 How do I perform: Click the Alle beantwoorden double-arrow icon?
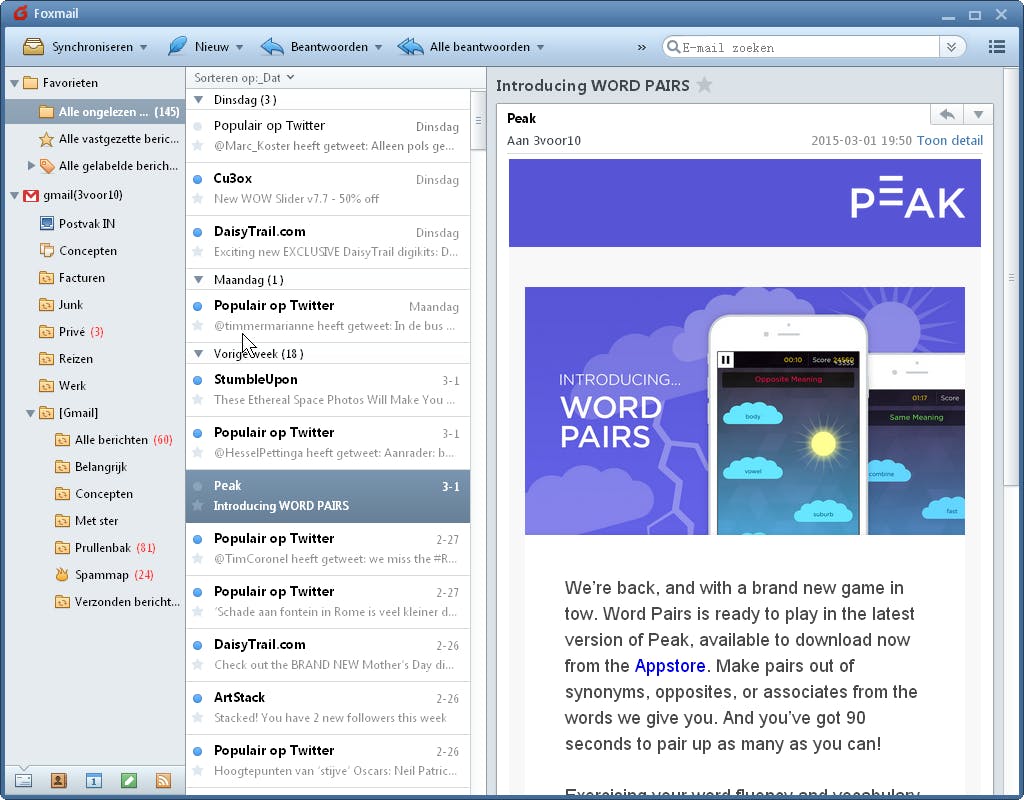(x=410, y=47)
